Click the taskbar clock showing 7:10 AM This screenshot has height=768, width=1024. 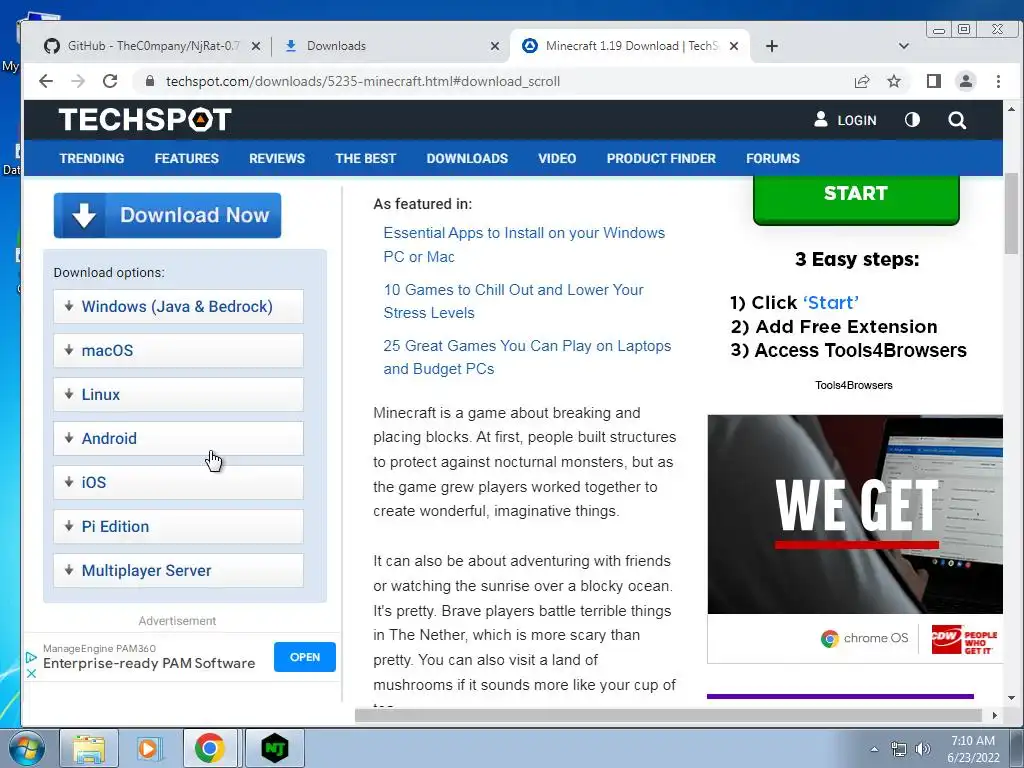pyautogui.click(x=973, y=749)
